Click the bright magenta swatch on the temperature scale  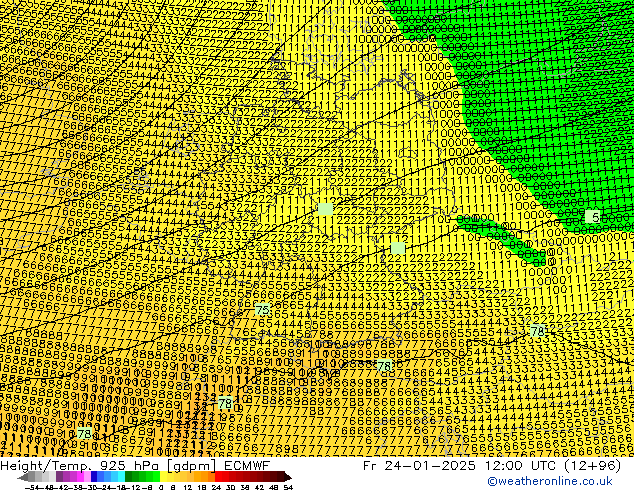point(80,476)
